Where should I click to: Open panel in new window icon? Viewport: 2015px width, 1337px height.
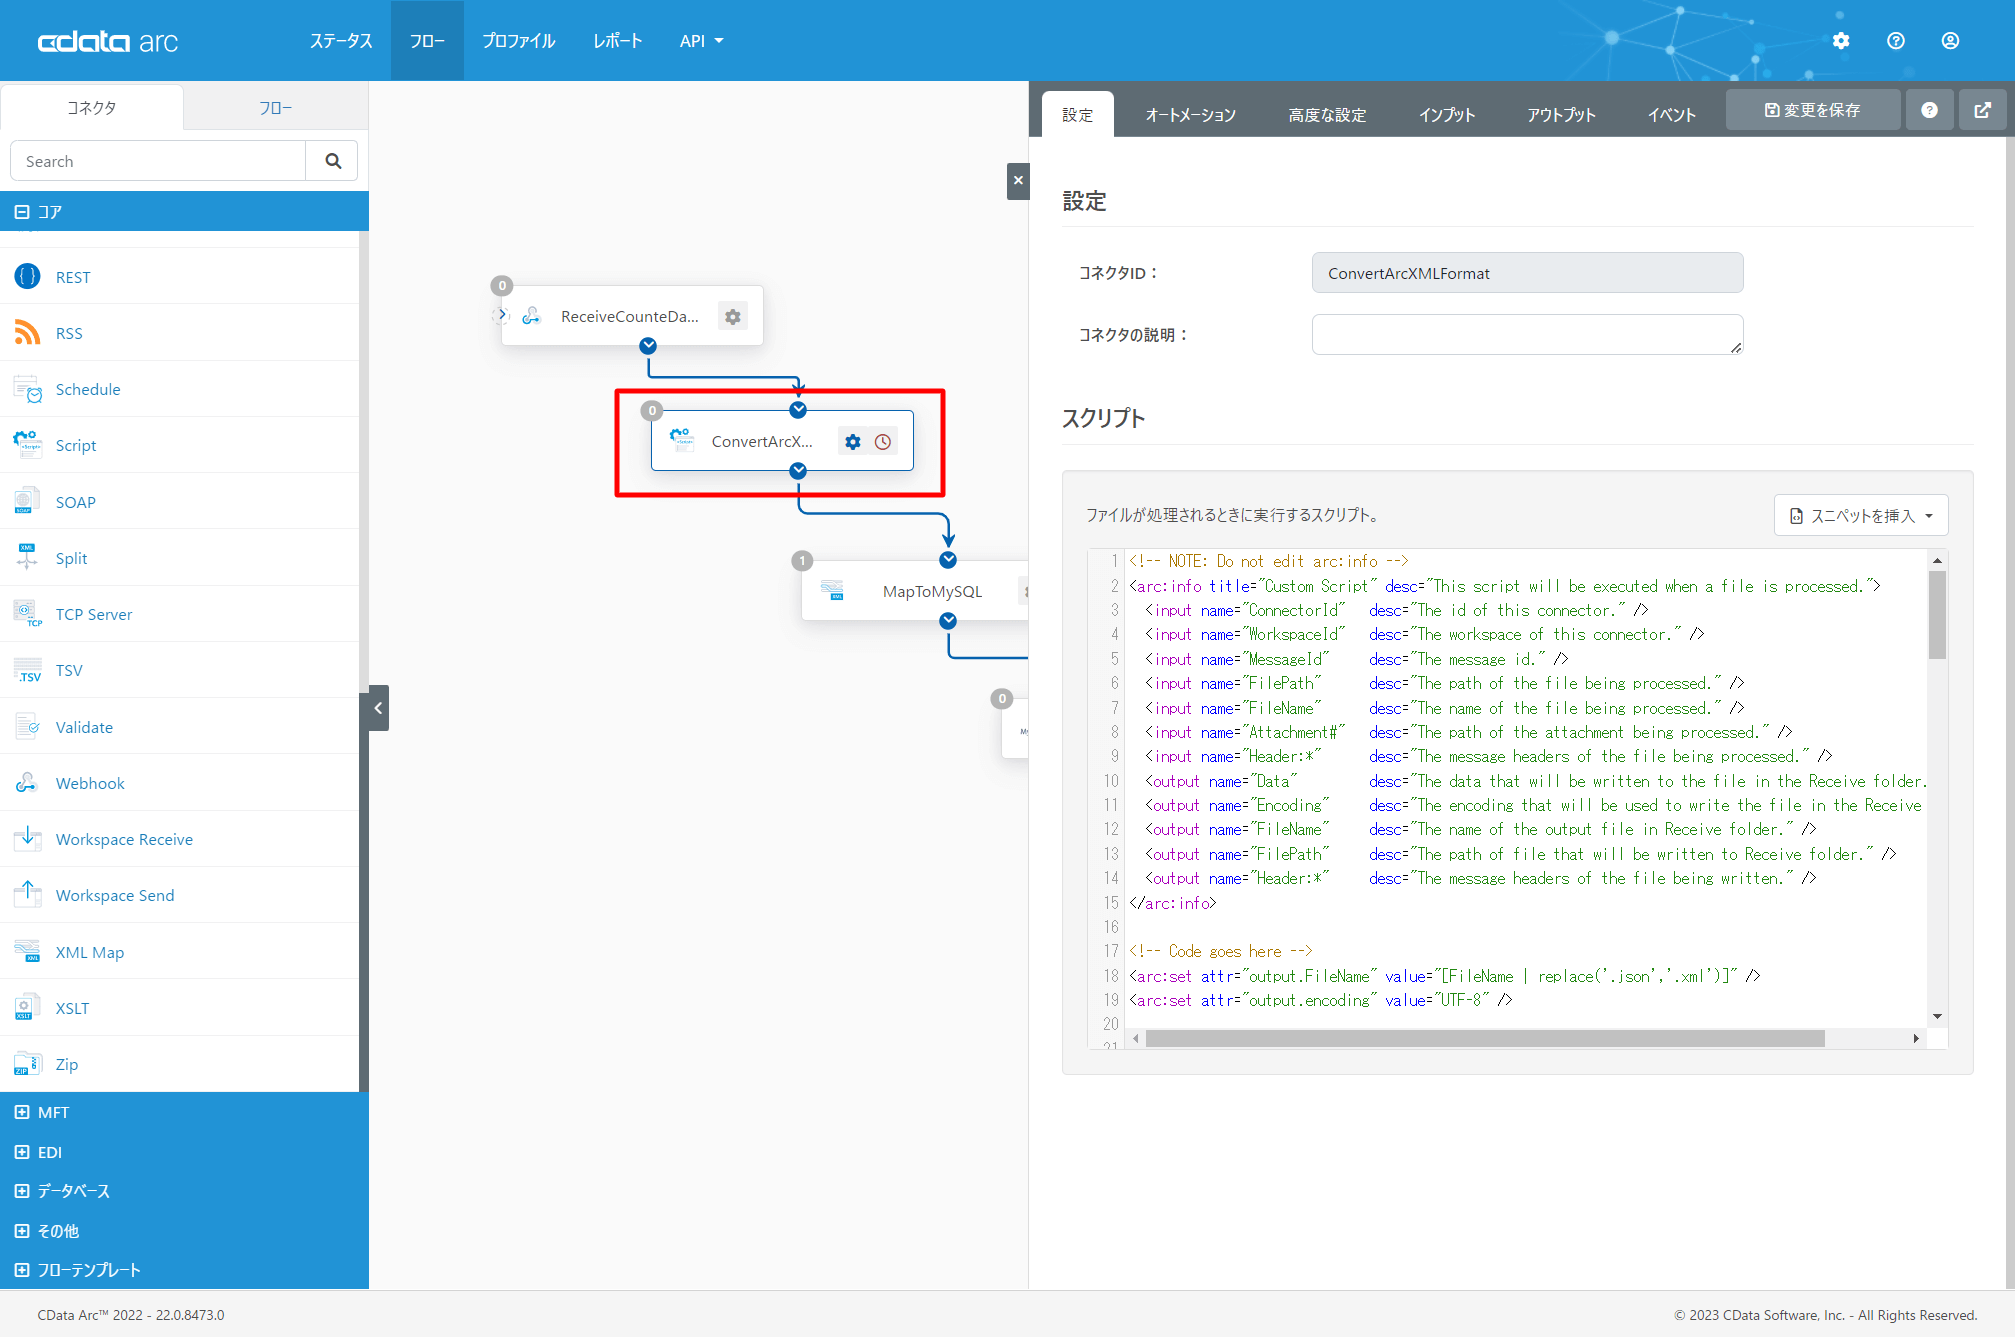(1982, 110)
